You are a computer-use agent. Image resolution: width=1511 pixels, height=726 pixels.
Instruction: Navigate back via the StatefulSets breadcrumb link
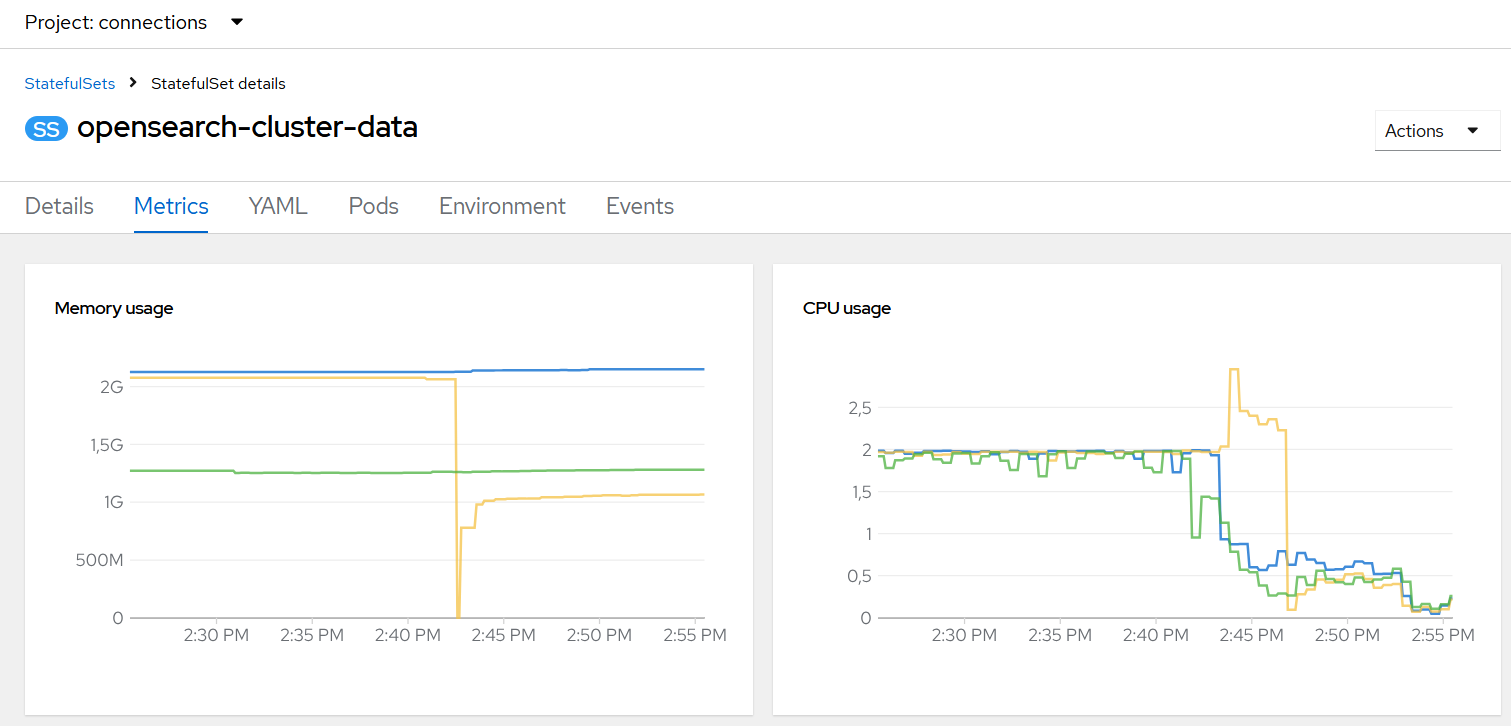tap(69, 83)
